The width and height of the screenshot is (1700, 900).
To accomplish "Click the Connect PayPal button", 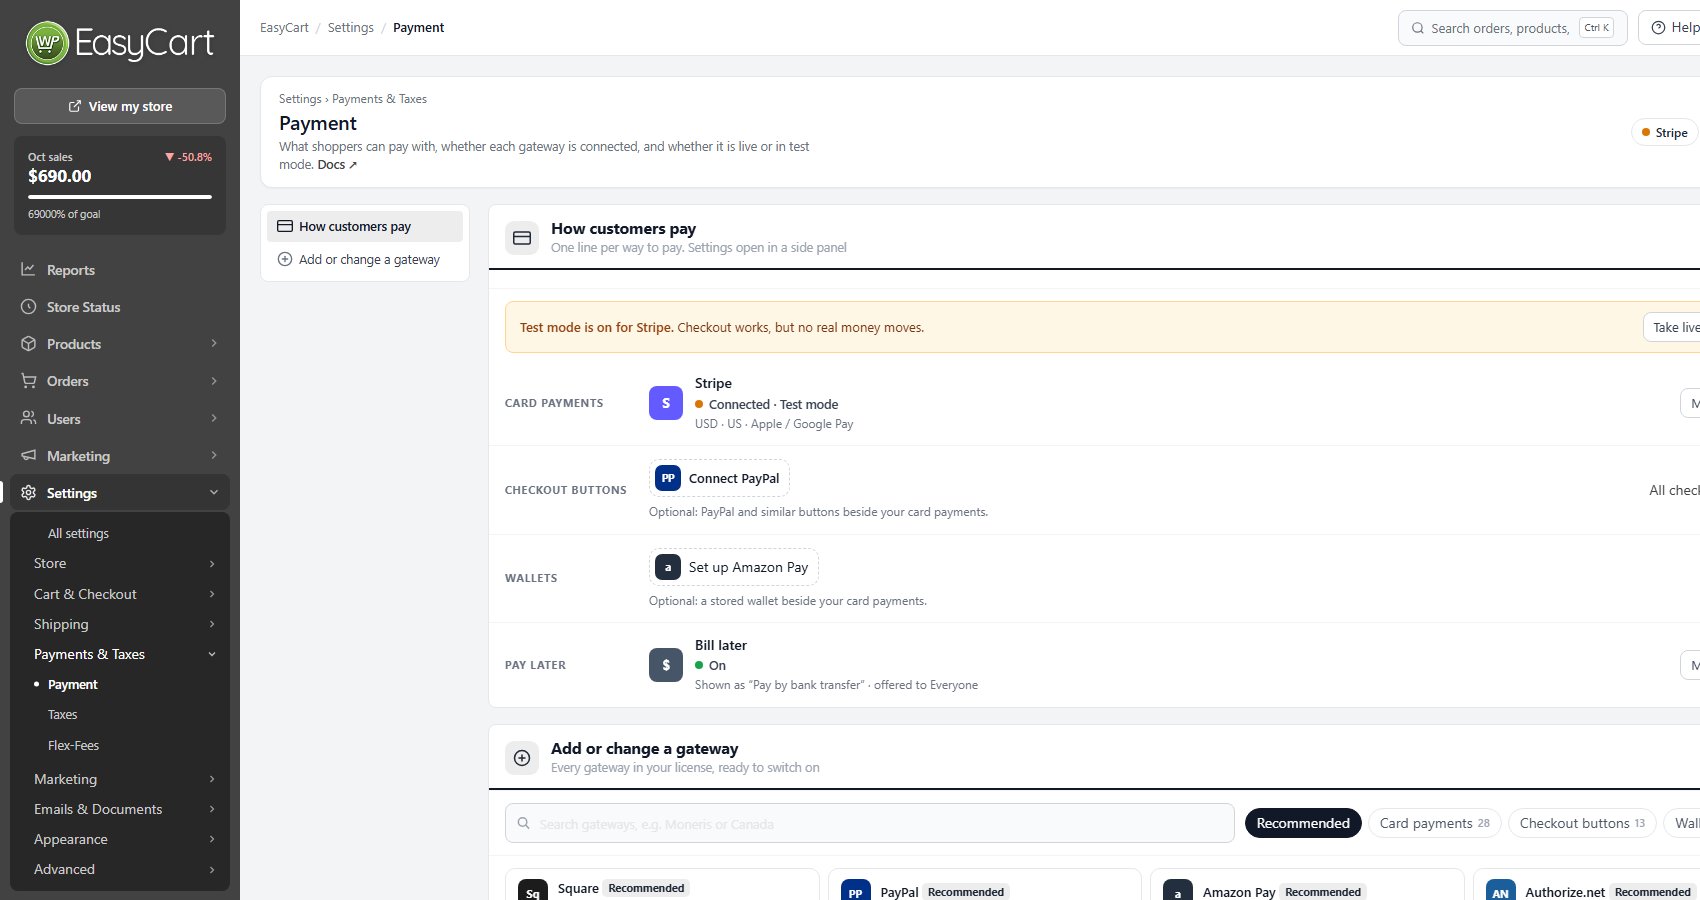I will pos(719,478).
